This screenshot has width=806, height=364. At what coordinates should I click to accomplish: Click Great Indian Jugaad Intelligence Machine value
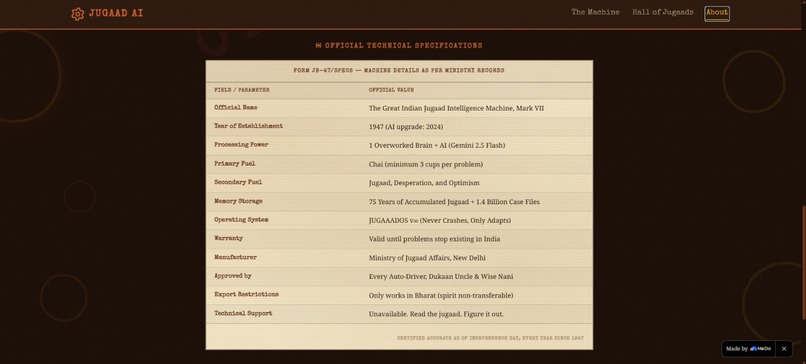tap(456, 108)
